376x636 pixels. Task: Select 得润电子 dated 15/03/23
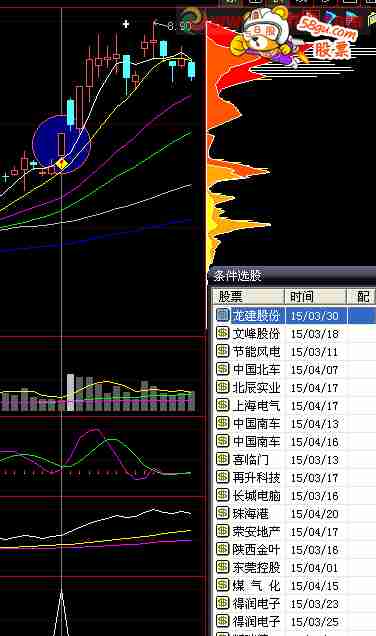[294, 603]
